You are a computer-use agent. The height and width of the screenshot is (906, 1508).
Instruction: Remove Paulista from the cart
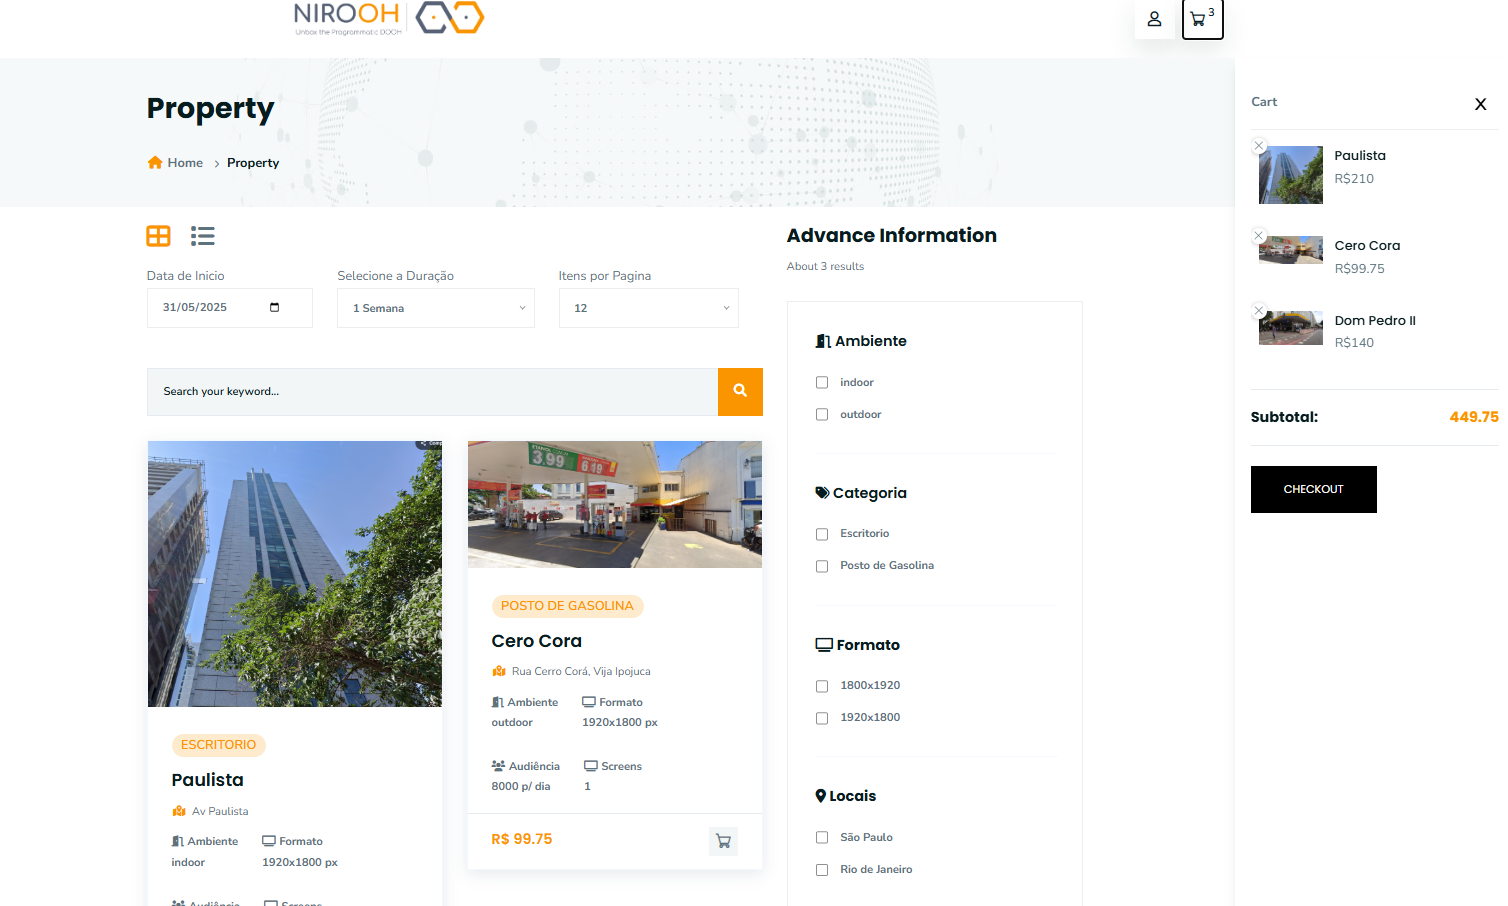1259,146
